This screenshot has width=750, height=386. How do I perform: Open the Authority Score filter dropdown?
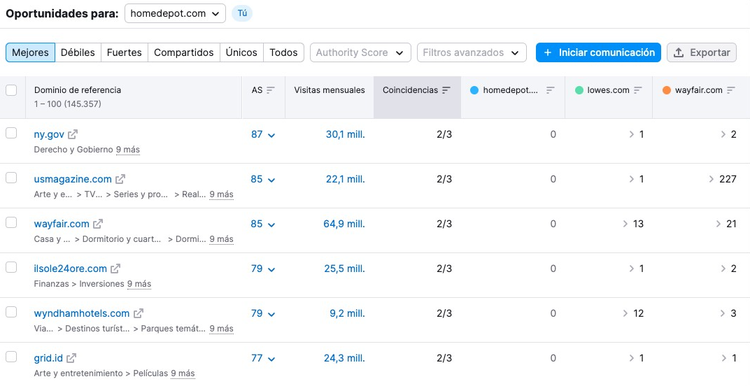pos(361,53)
